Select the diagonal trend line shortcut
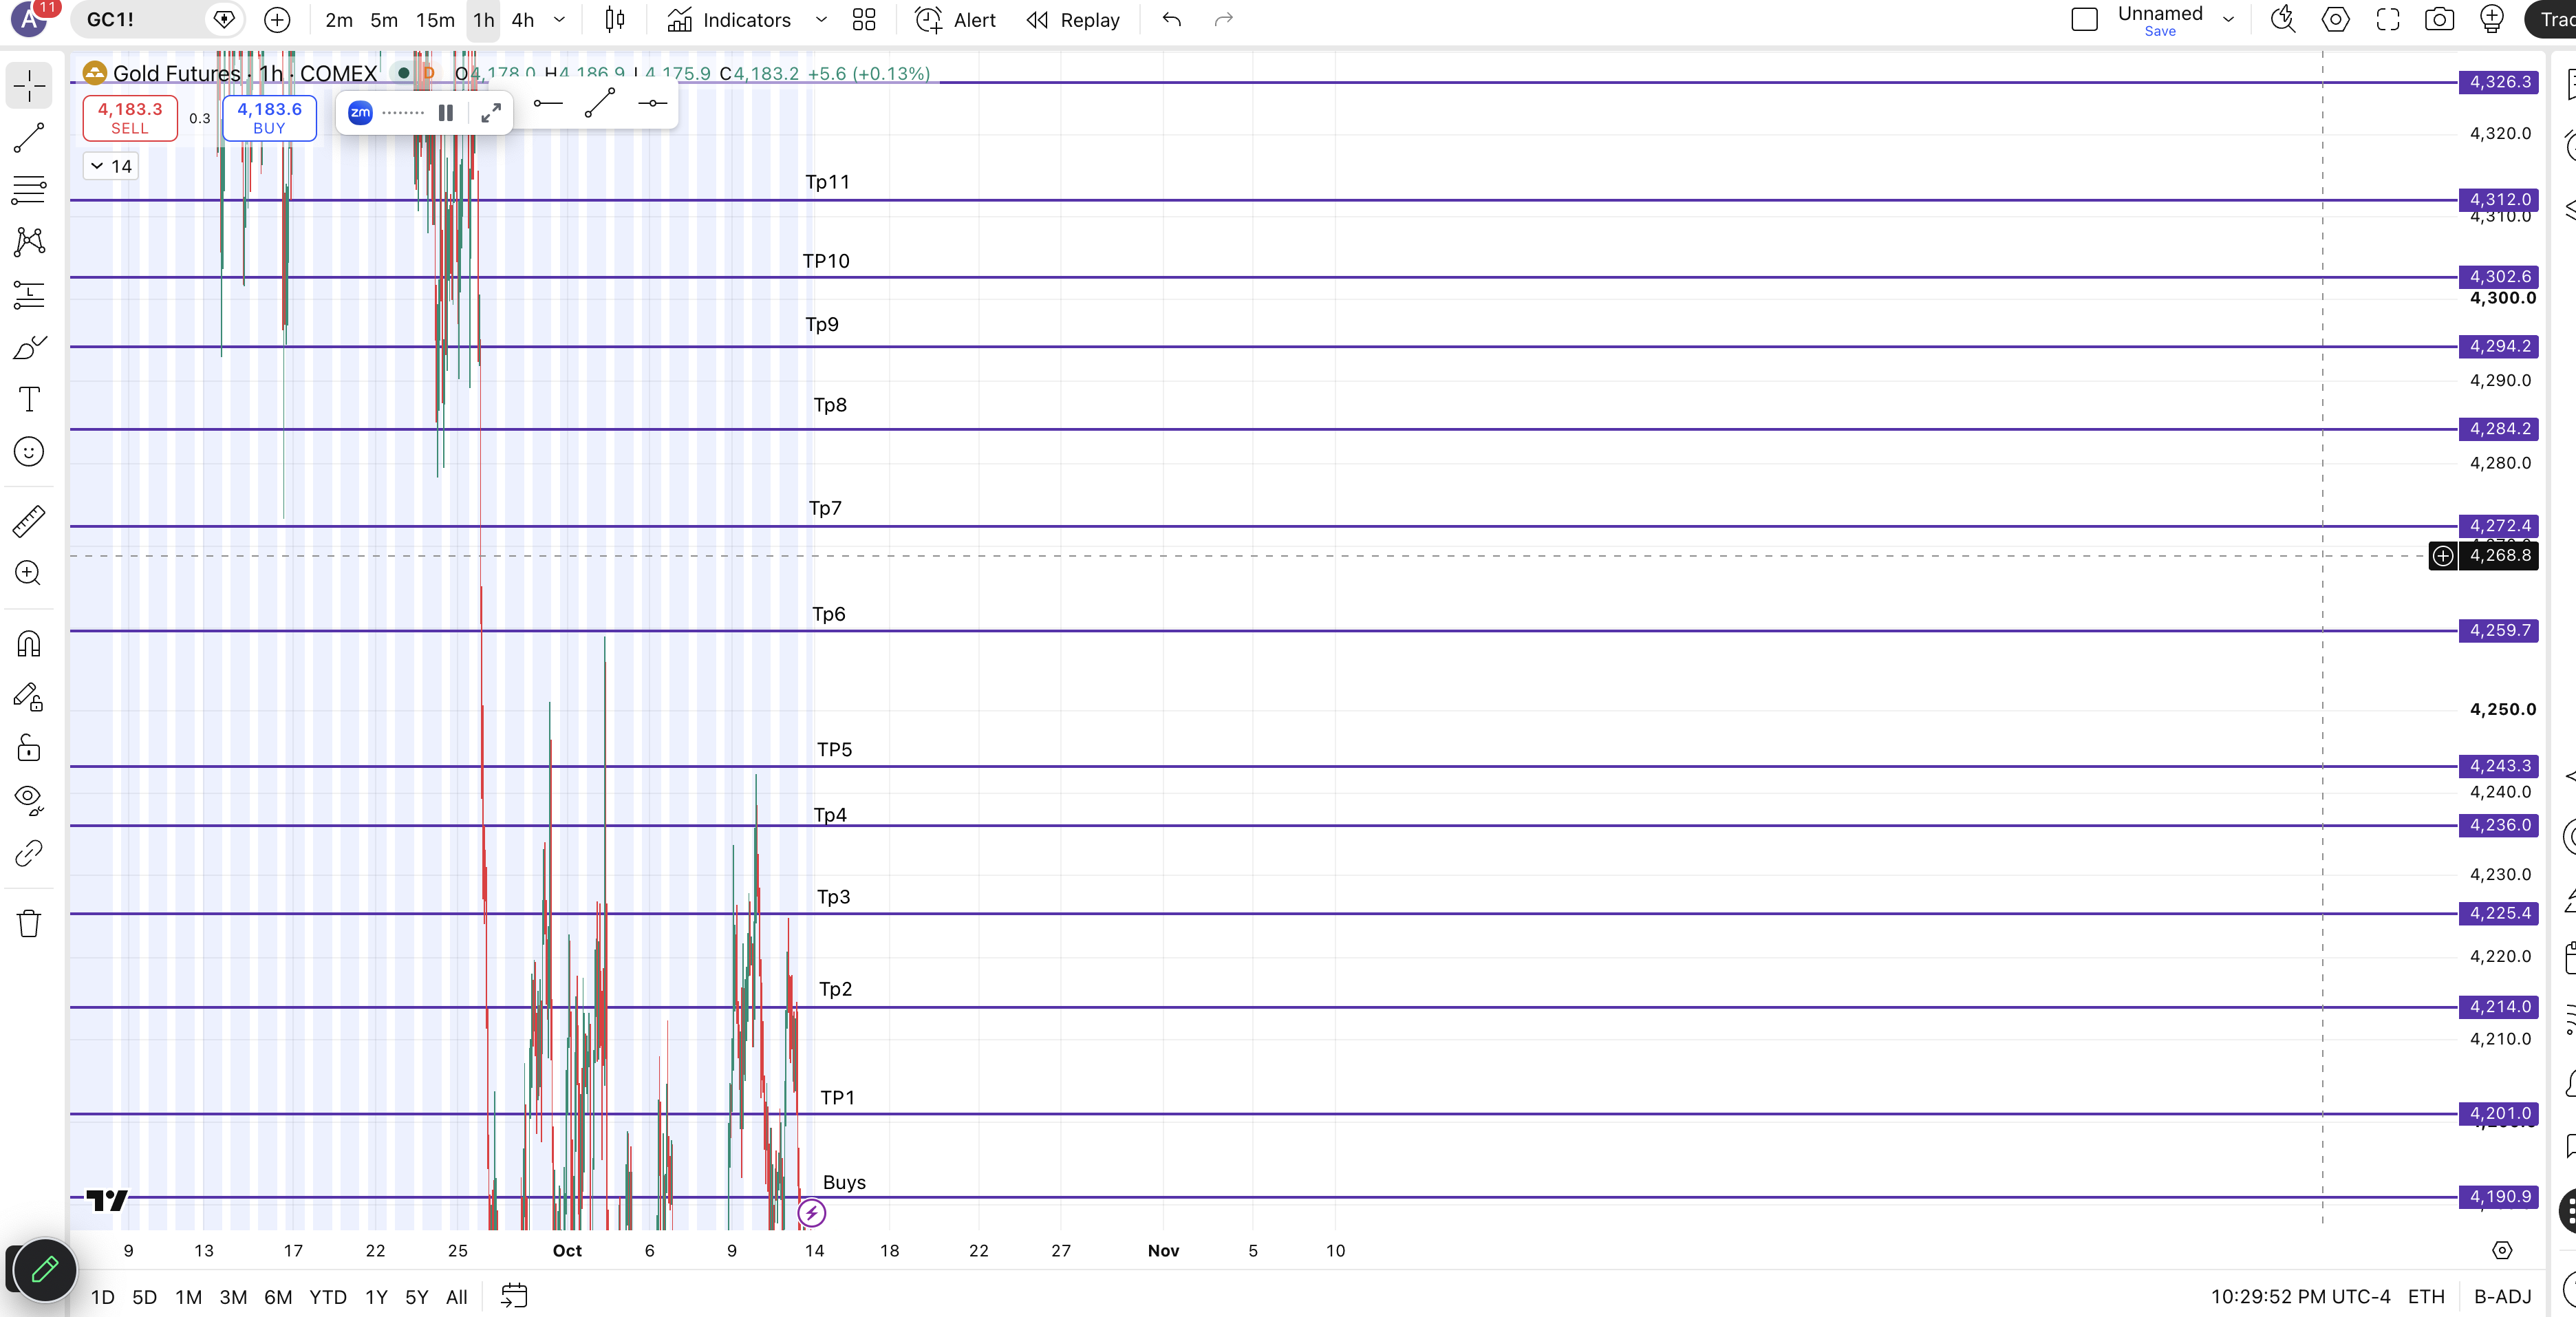 coord(600,103)
